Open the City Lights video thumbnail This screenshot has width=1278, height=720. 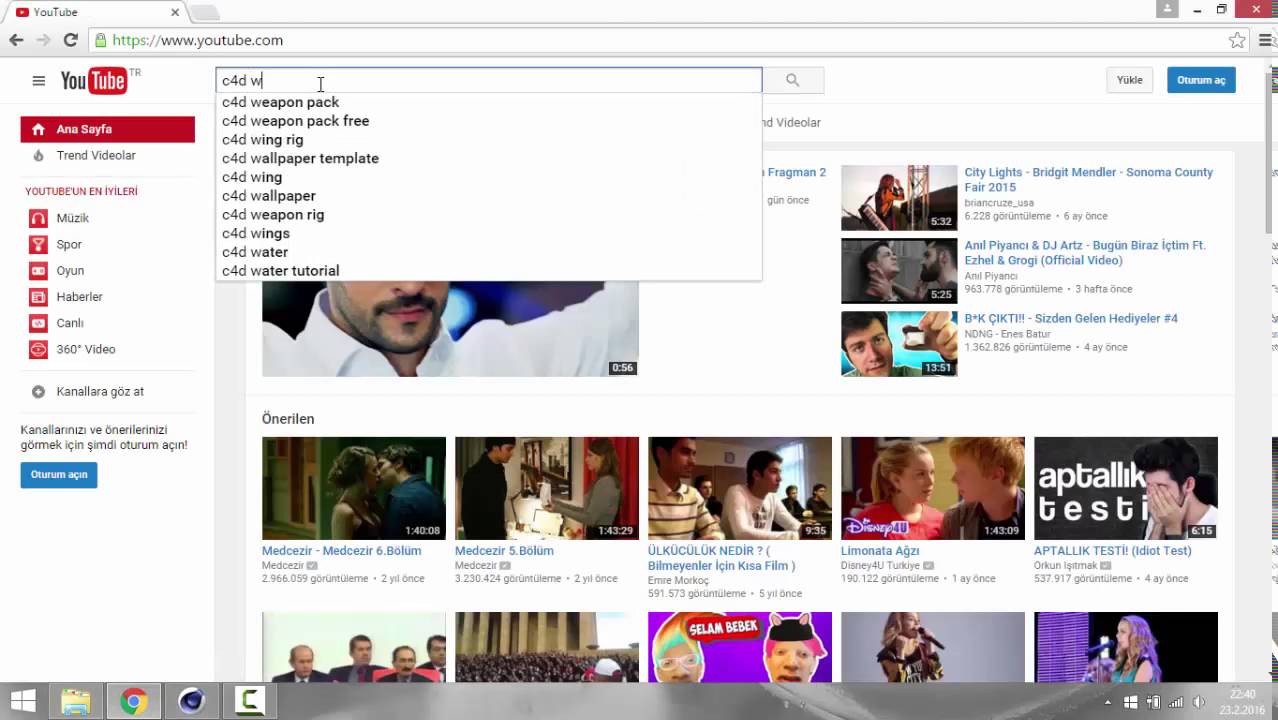tap(899, 198)
